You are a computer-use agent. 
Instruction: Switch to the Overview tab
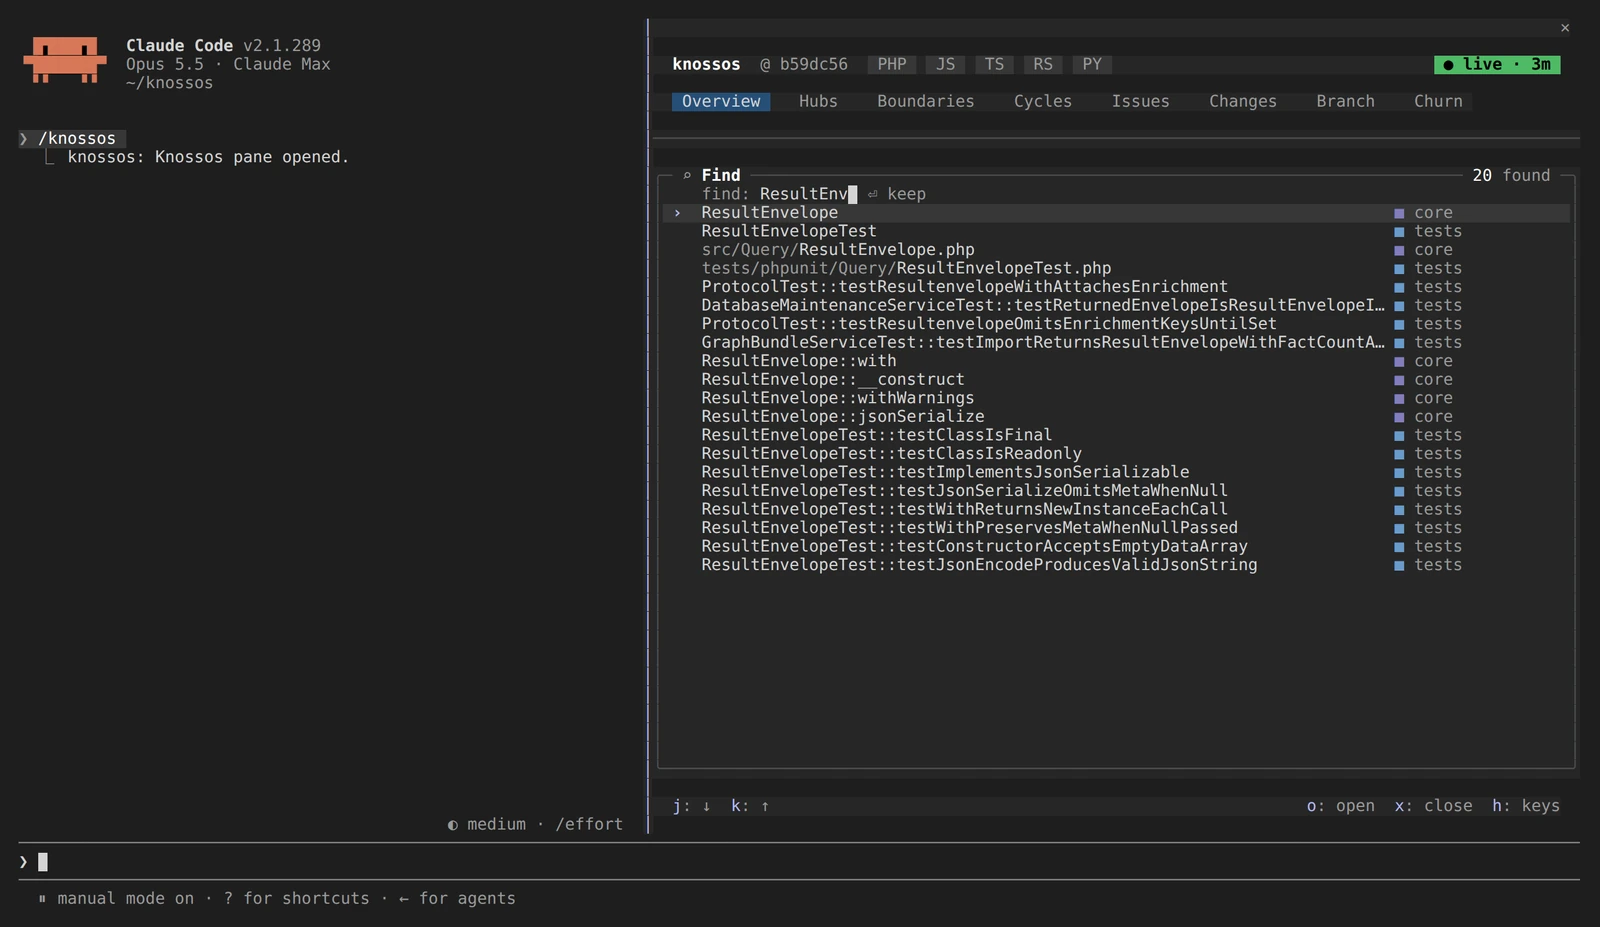point(721,101)
